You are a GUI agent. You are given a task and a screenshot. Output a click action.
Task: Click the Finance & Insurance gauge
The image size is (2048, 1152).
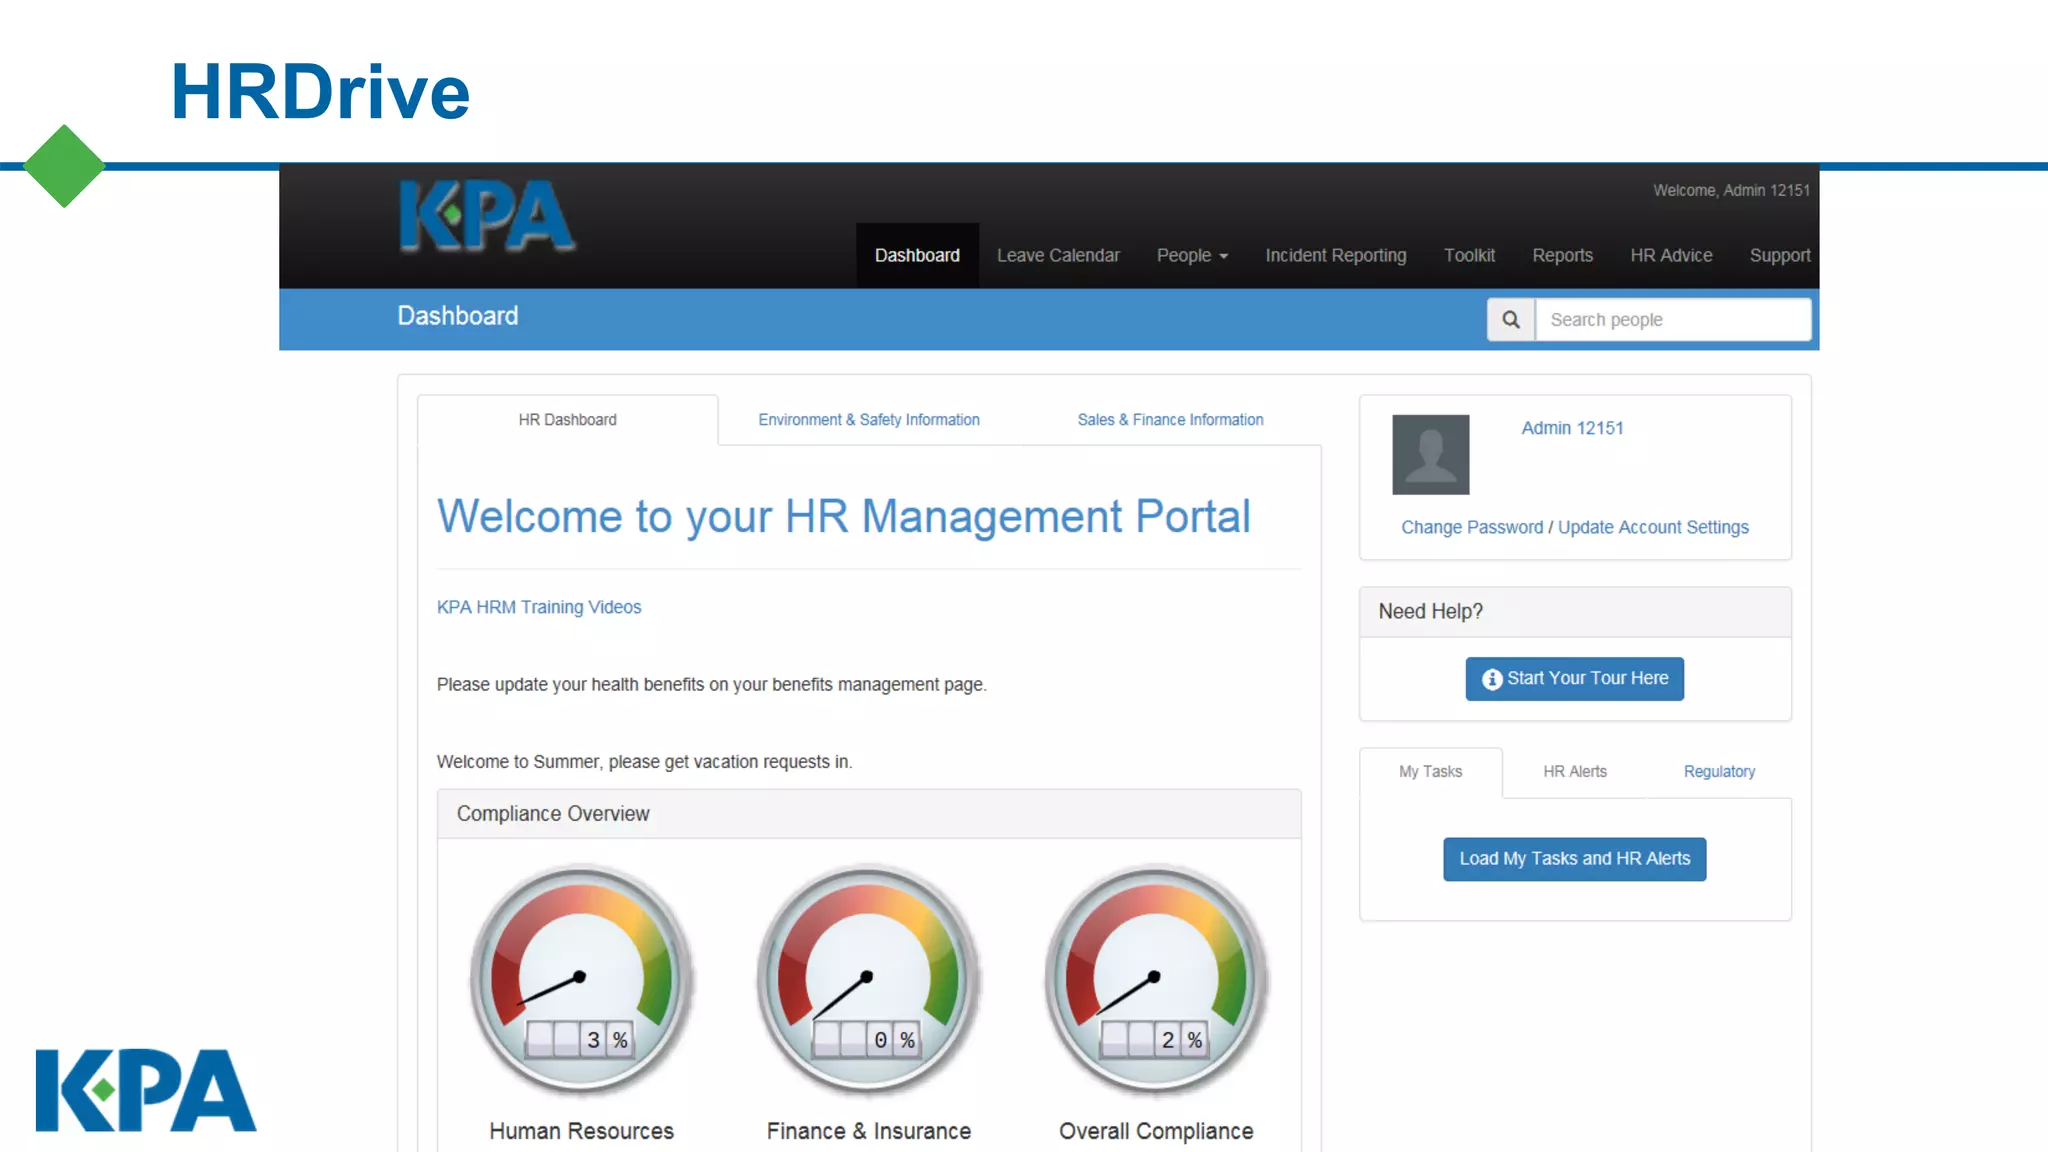tap(868, 980)
